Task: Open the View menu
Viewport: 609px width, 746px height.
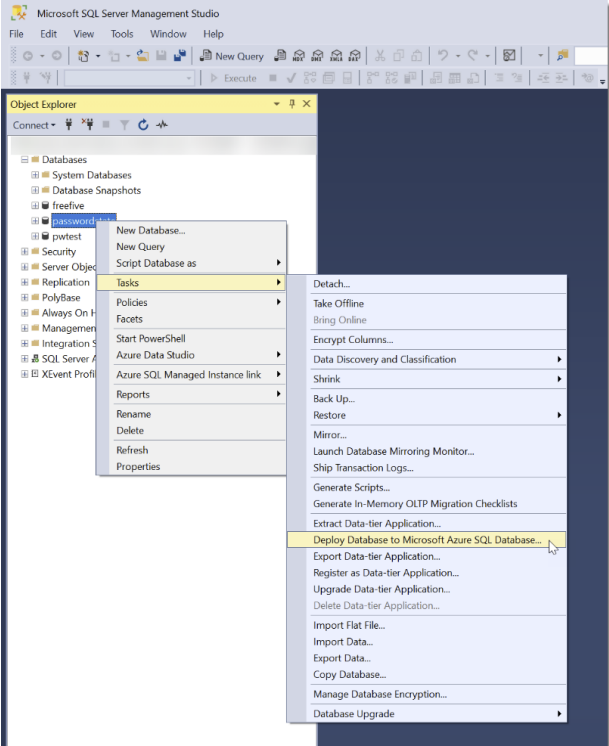Action: (x=84, y=34)
